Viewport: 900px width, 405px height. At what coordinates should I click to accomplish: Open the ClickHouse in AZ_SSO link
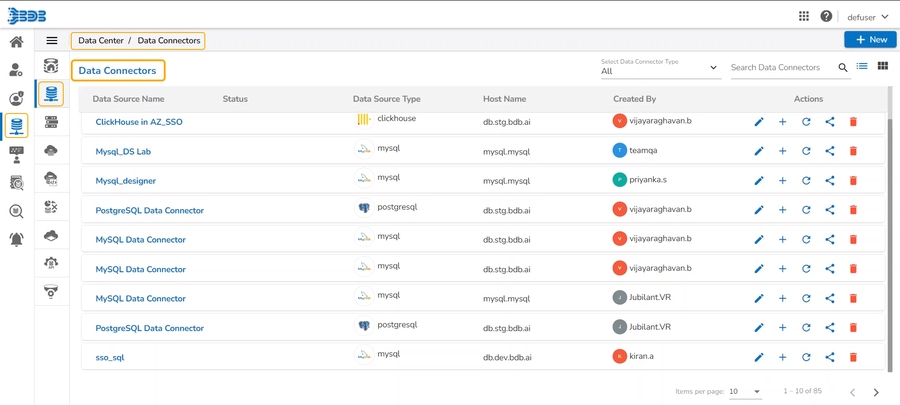pyautogui.click(x=139, y=122)
